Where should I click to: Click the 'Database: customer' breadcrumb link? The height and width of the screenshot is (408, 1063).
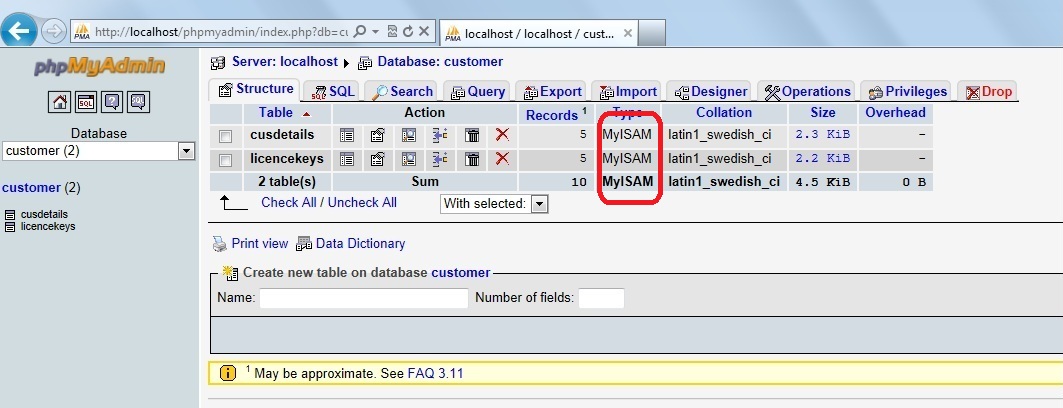440,62
